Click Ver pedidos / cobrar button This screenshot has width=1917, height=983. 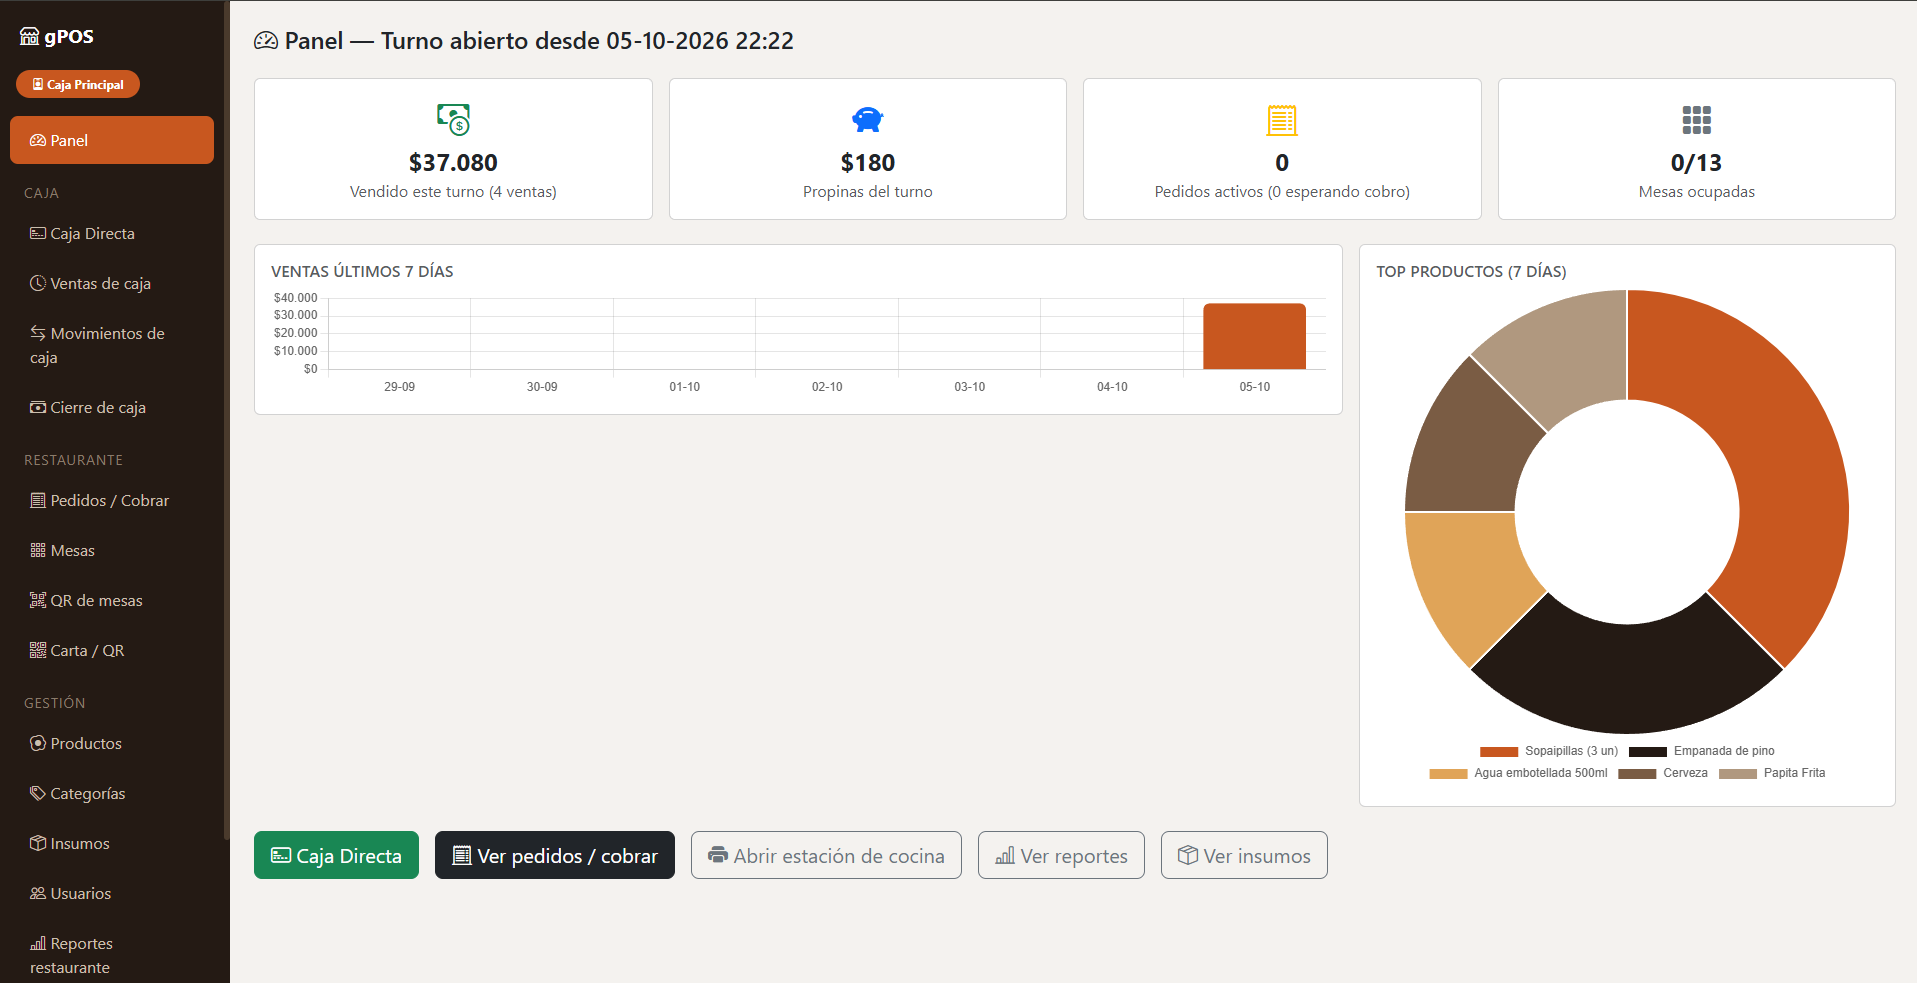point(555,855)
